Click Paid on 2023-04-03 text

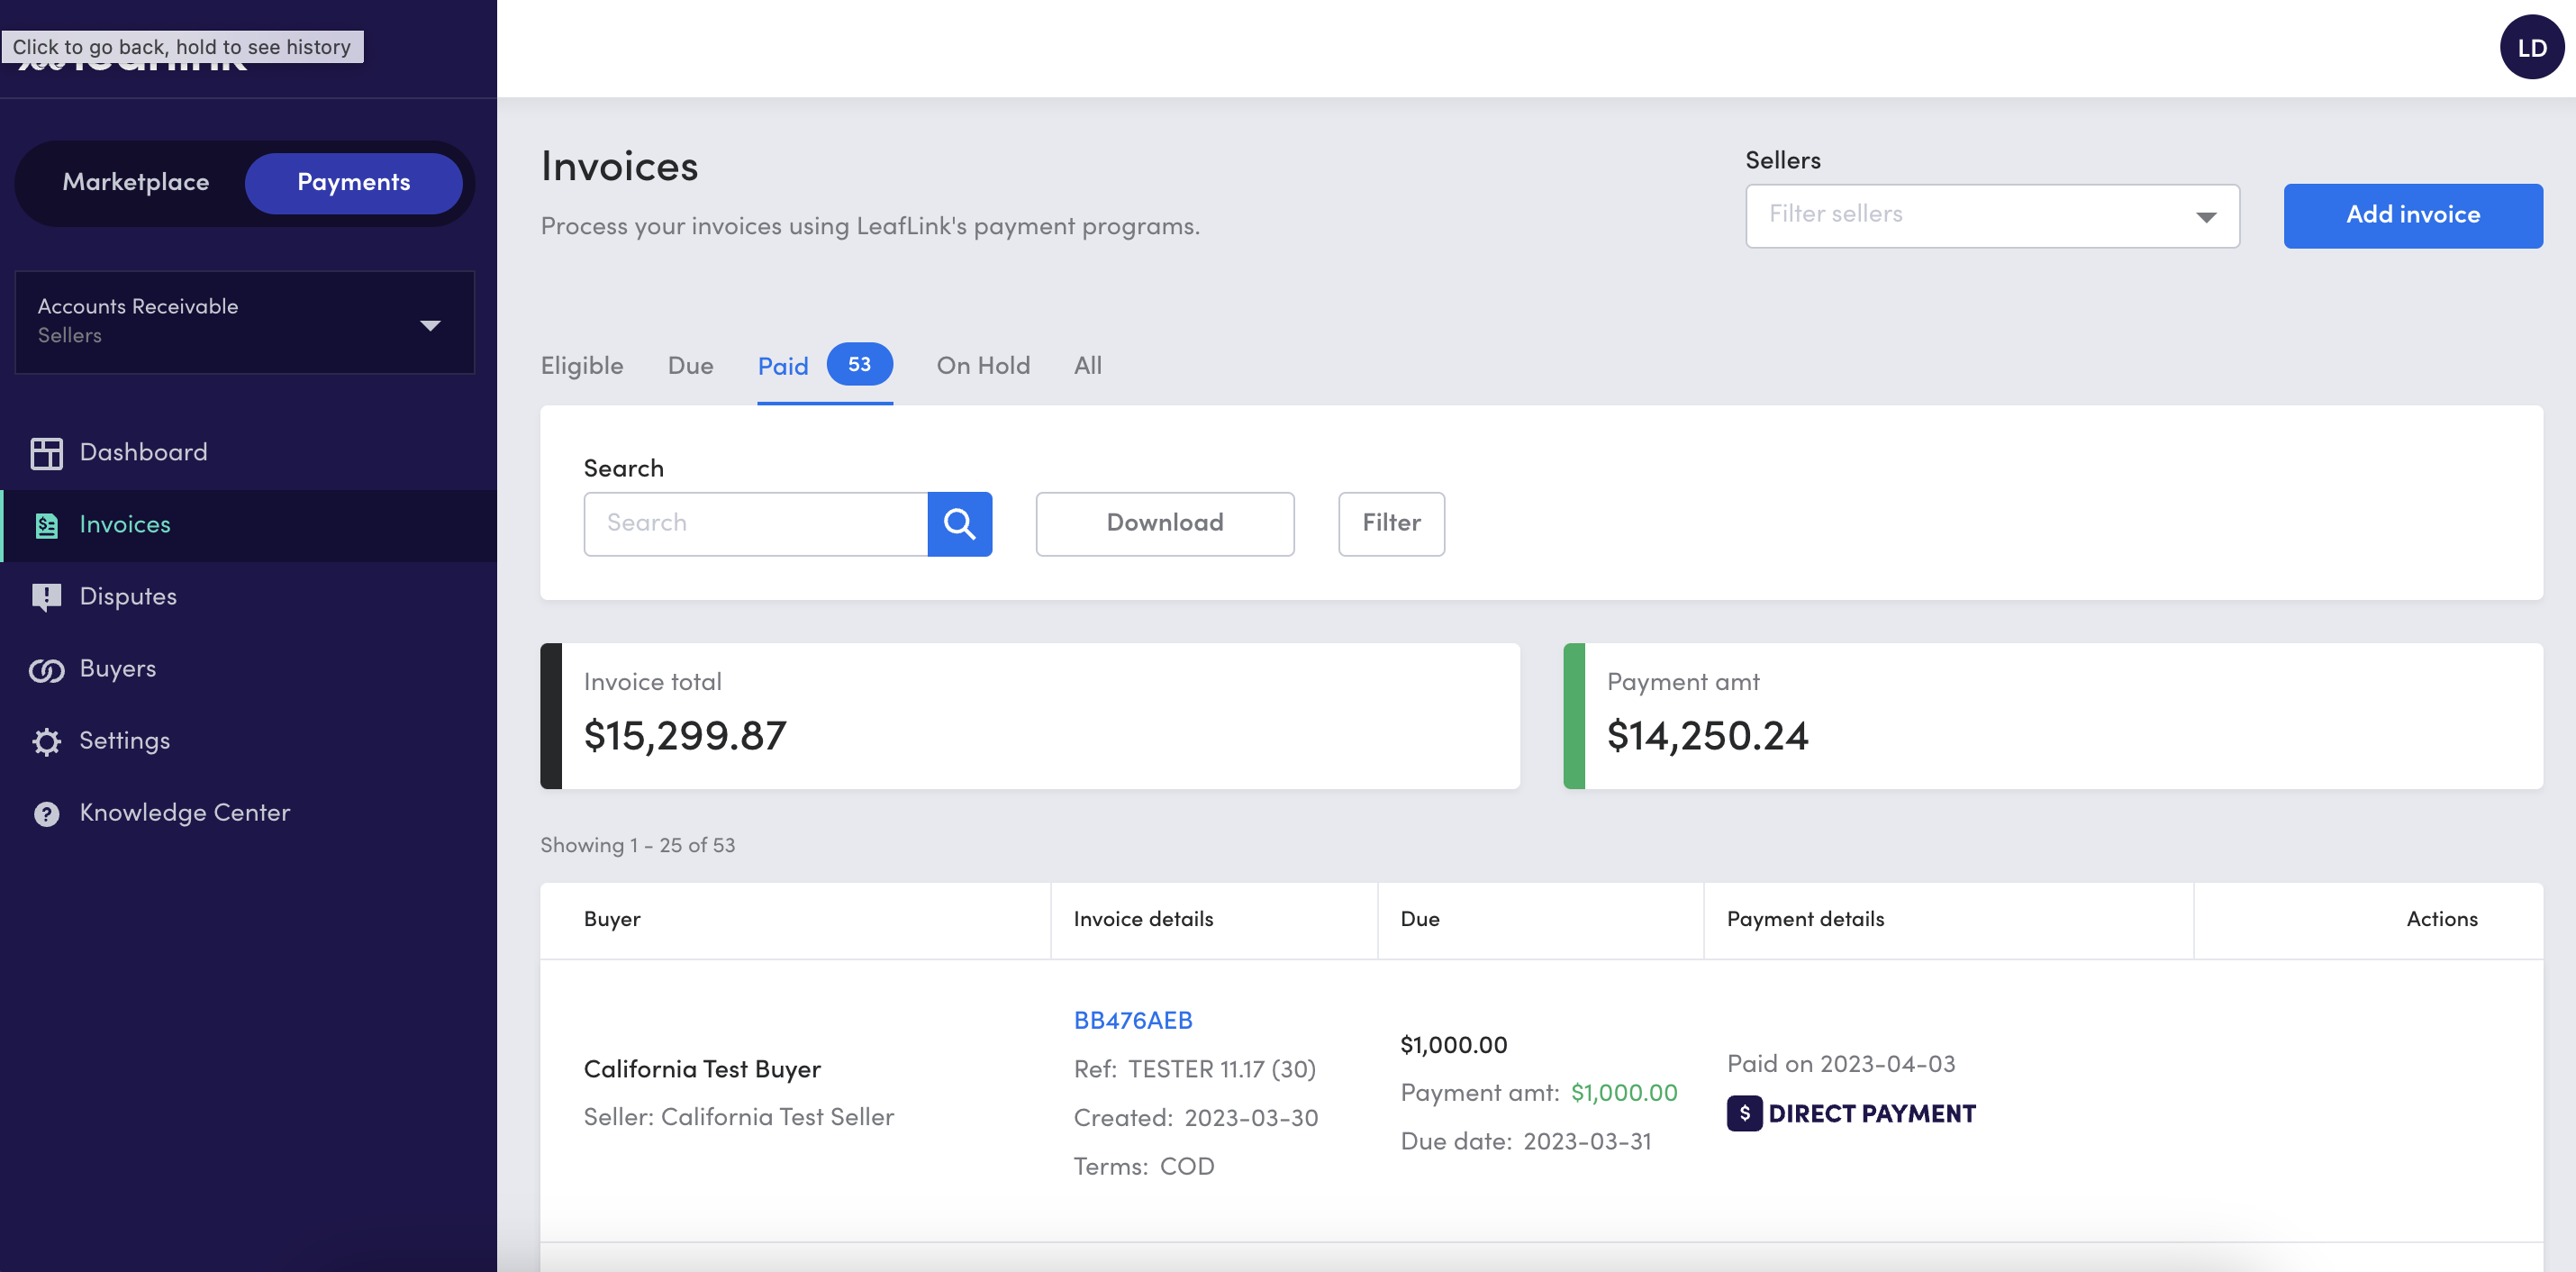click(1840, 1063)
